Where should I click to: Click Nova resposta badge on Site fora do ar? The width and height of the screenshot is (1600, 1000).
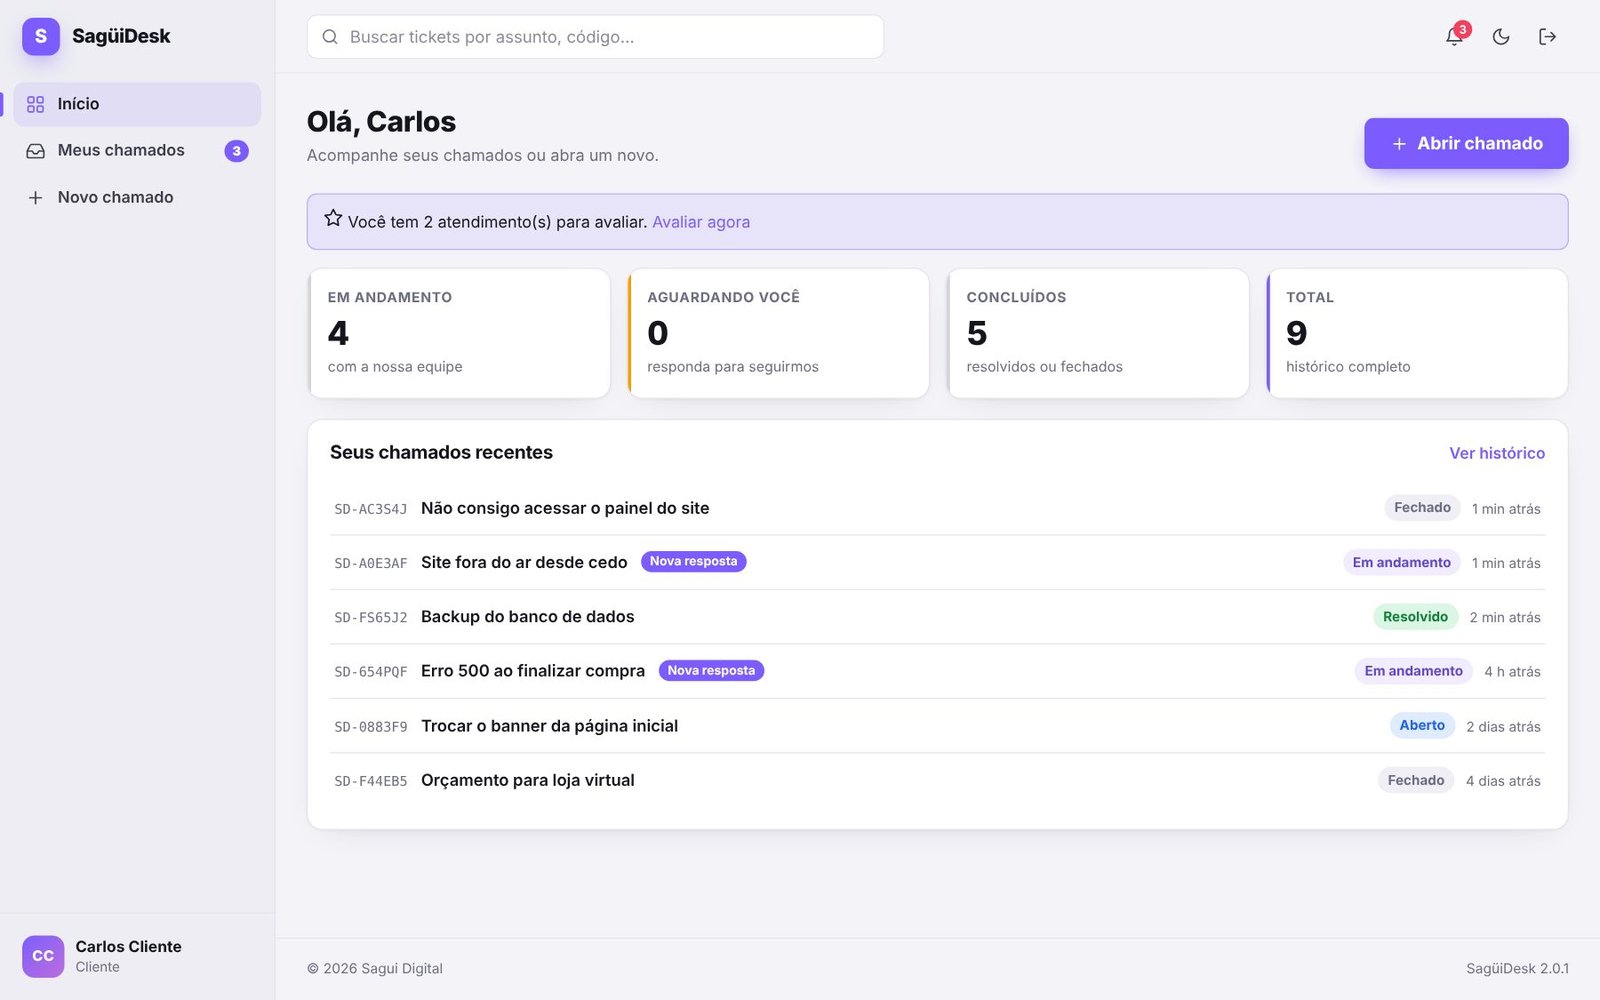(693, 562)
